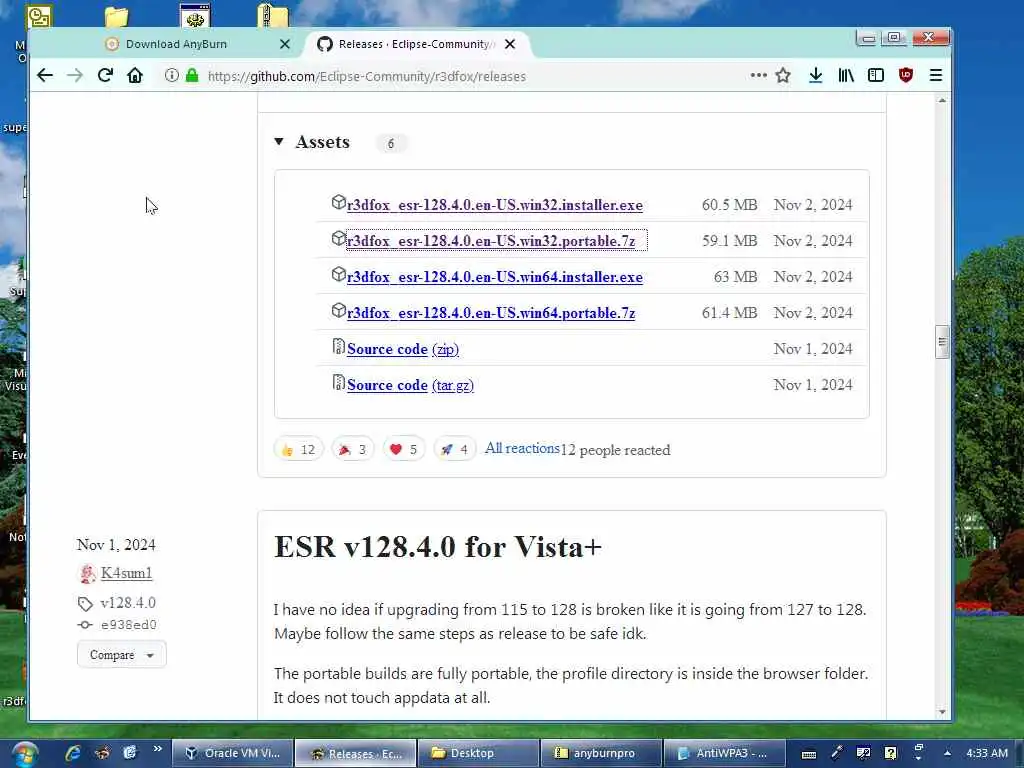Open the uBlock Origin shield icon
The width and height of the screenshot is (1024, 768).
point(906,76)
